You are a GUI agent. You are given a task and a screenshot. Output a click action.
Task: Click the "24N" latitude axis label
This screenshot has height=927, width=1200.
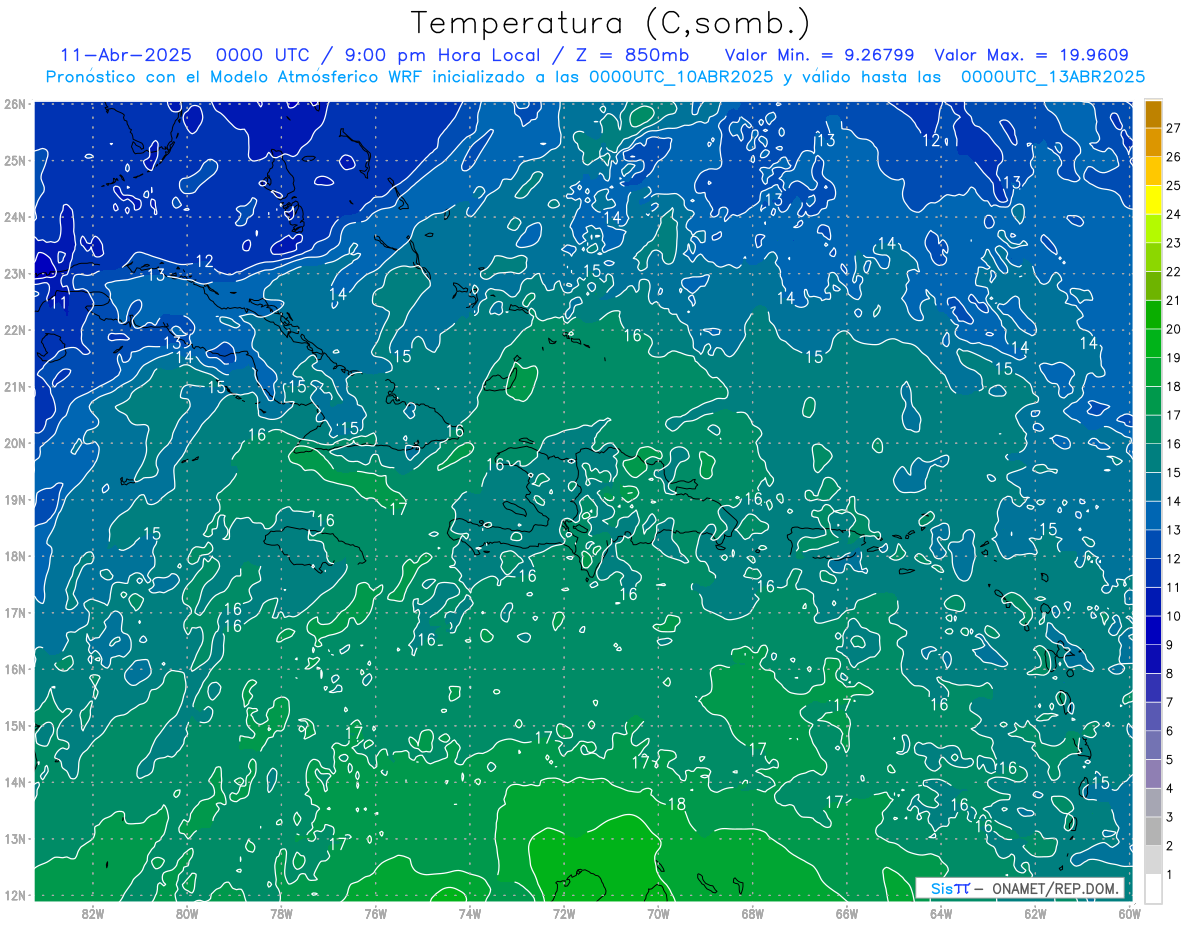pyautogui.click(x=15, y=216)
